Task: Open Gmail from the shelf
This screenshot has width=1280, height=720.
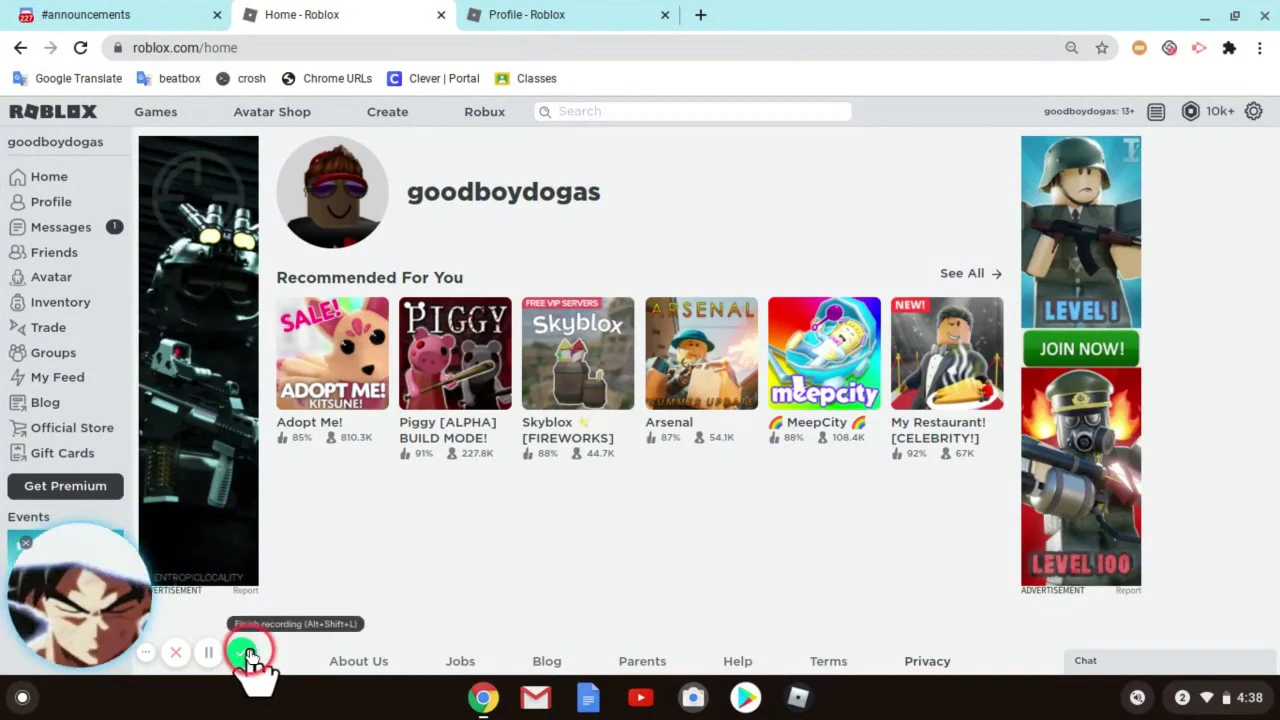Action: tap(536, 697)
